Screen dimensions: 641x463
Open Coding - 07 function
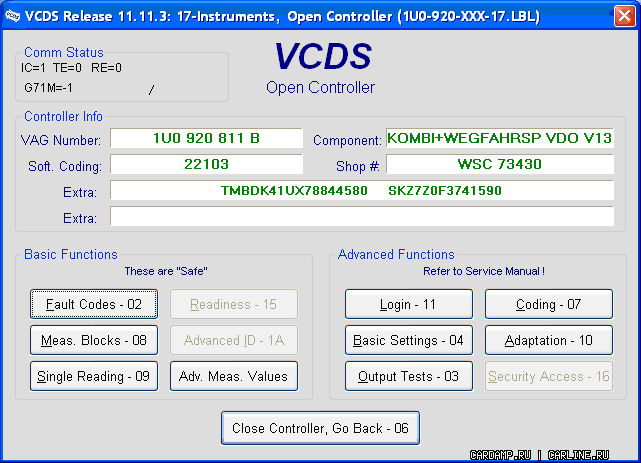[x=549, y=304]
